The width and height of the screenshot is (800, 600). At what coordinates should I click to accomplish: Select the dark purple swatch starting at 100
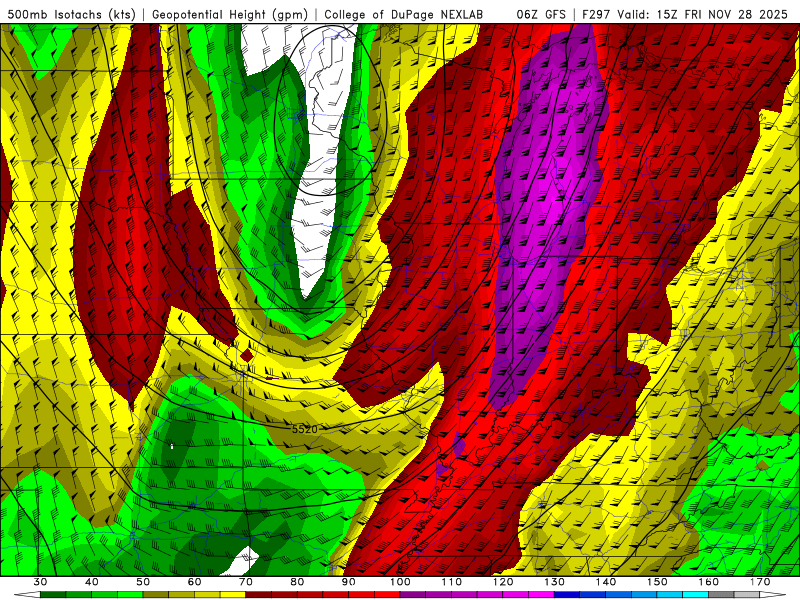(413, 594)
